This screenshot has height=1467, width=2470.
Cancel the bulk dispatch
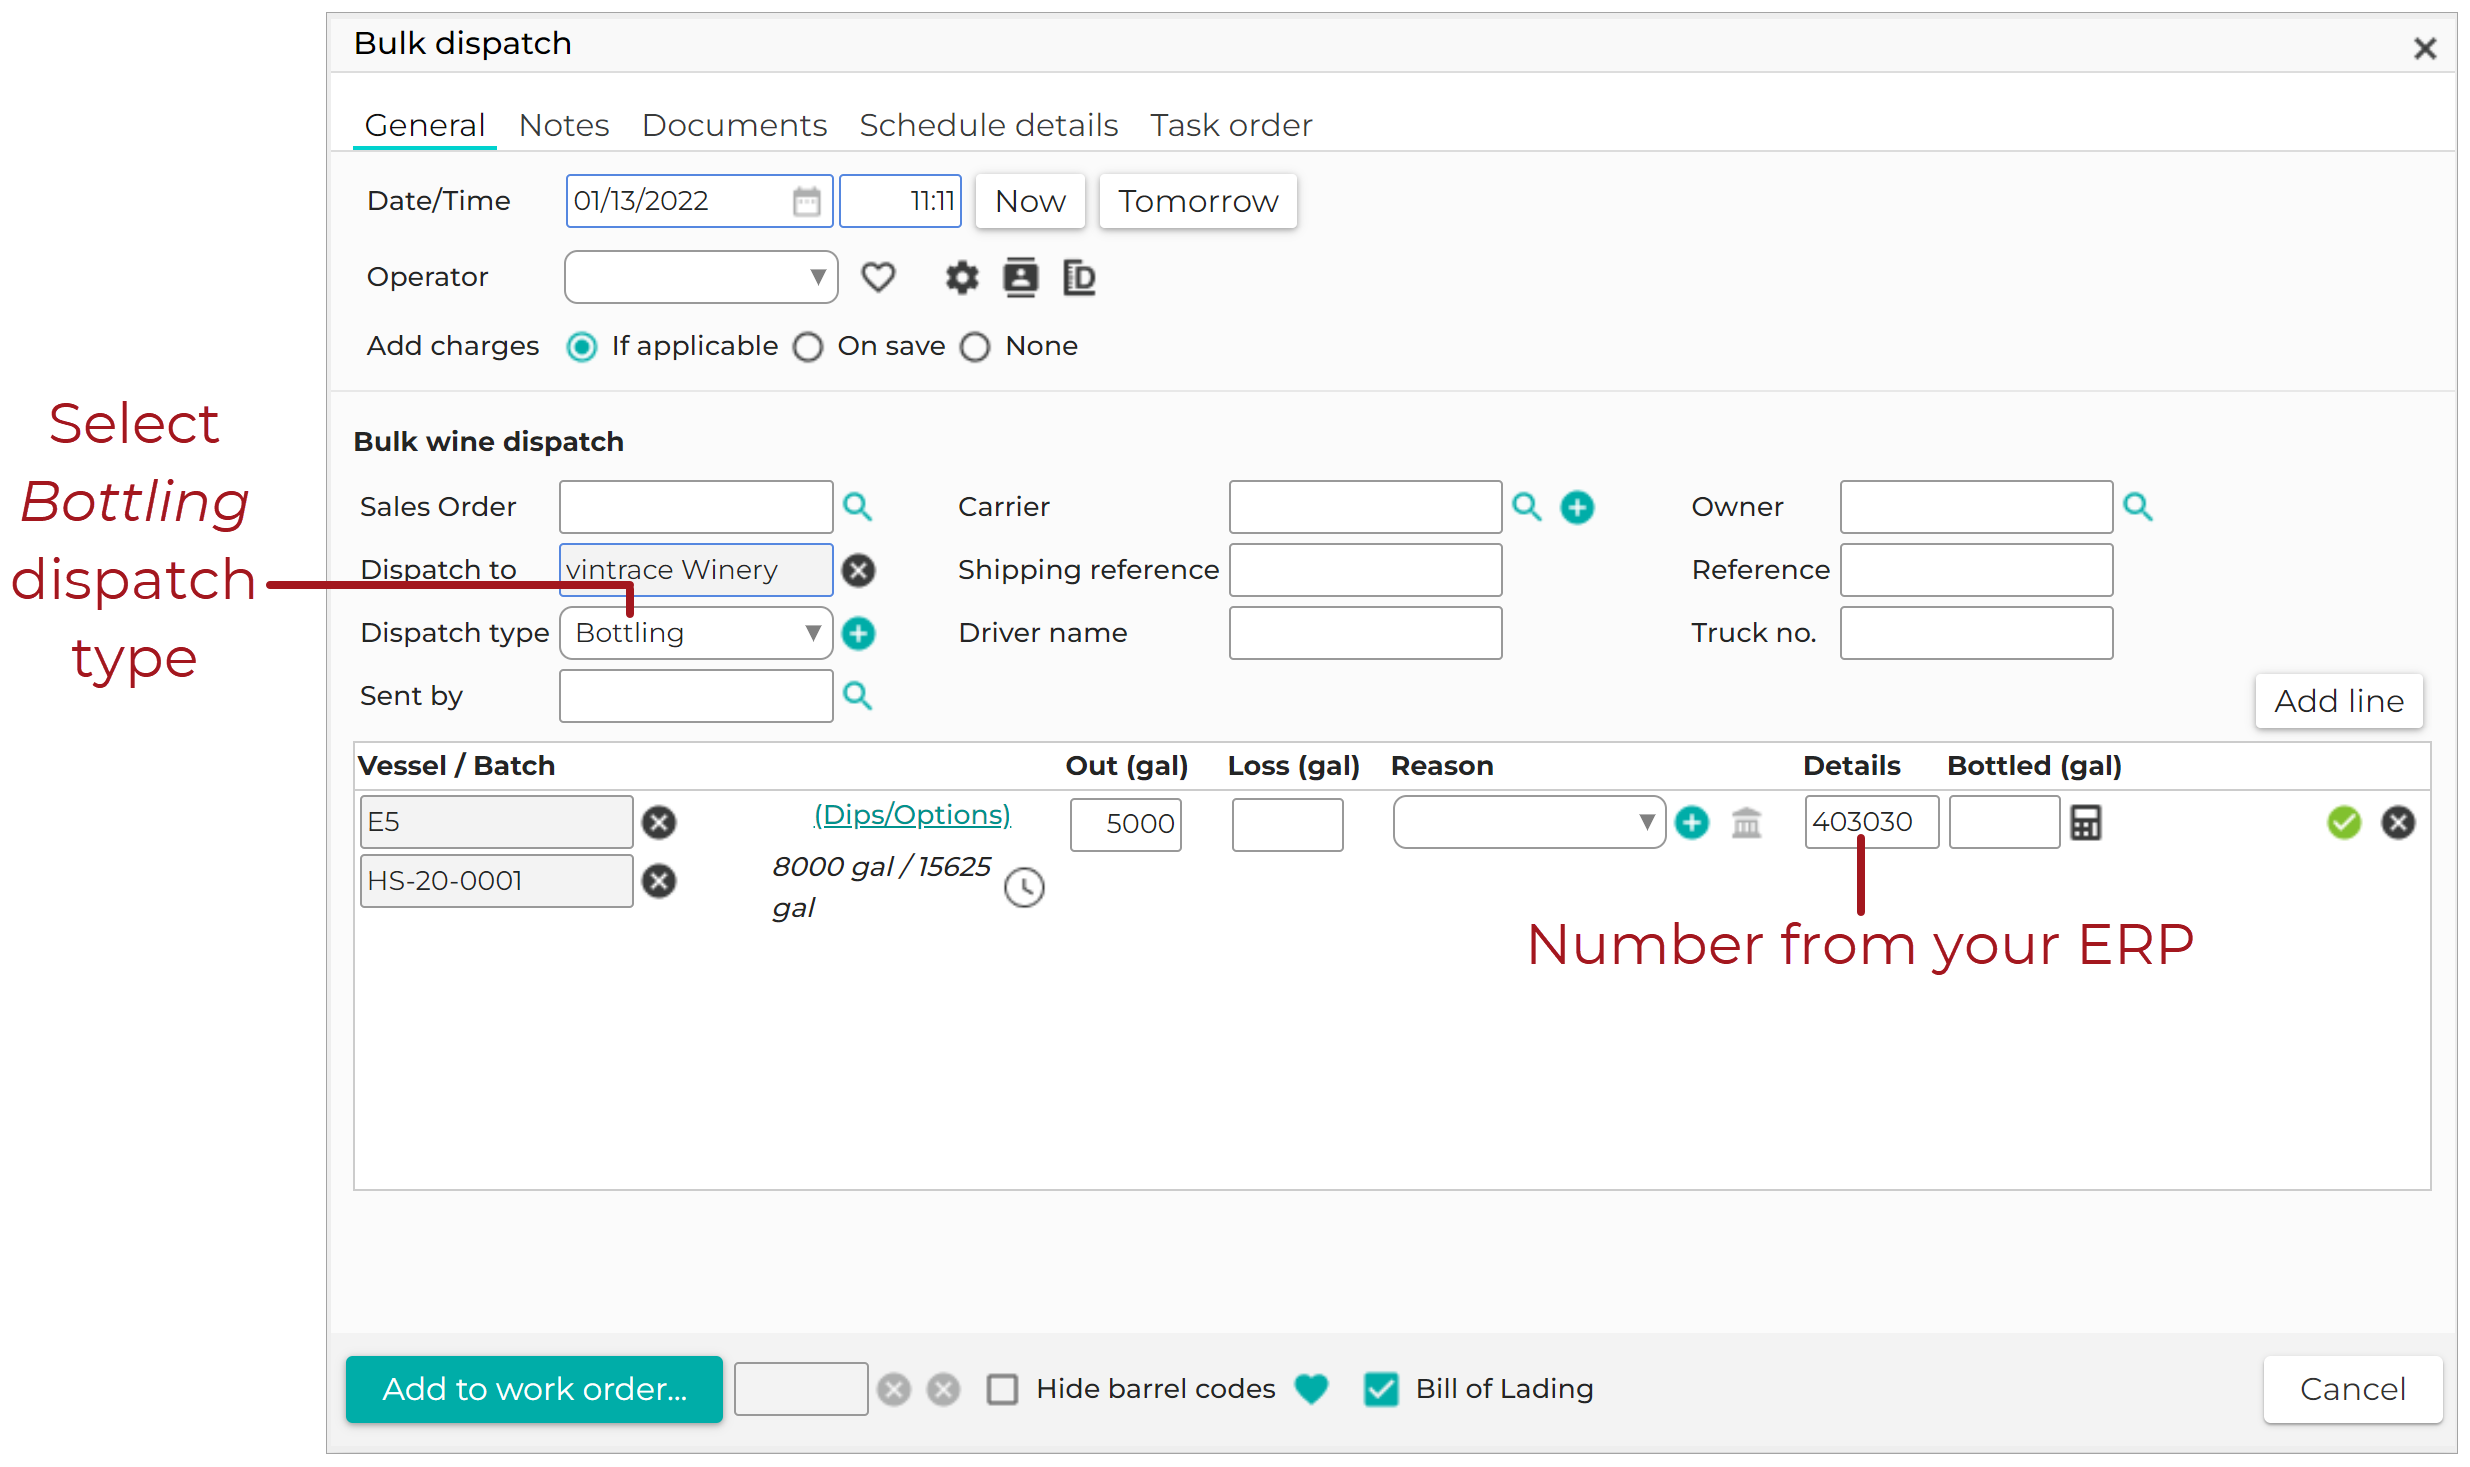[x=2352, y=1389]
